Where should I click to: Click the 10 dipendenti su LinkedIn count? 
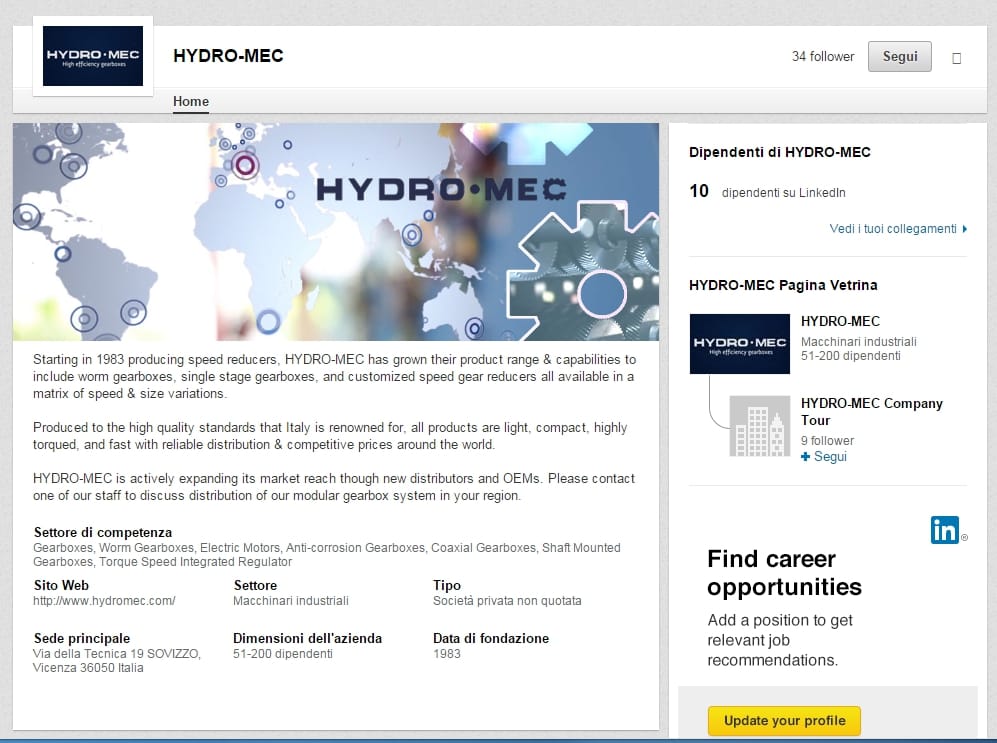click(x=767, y=191)
